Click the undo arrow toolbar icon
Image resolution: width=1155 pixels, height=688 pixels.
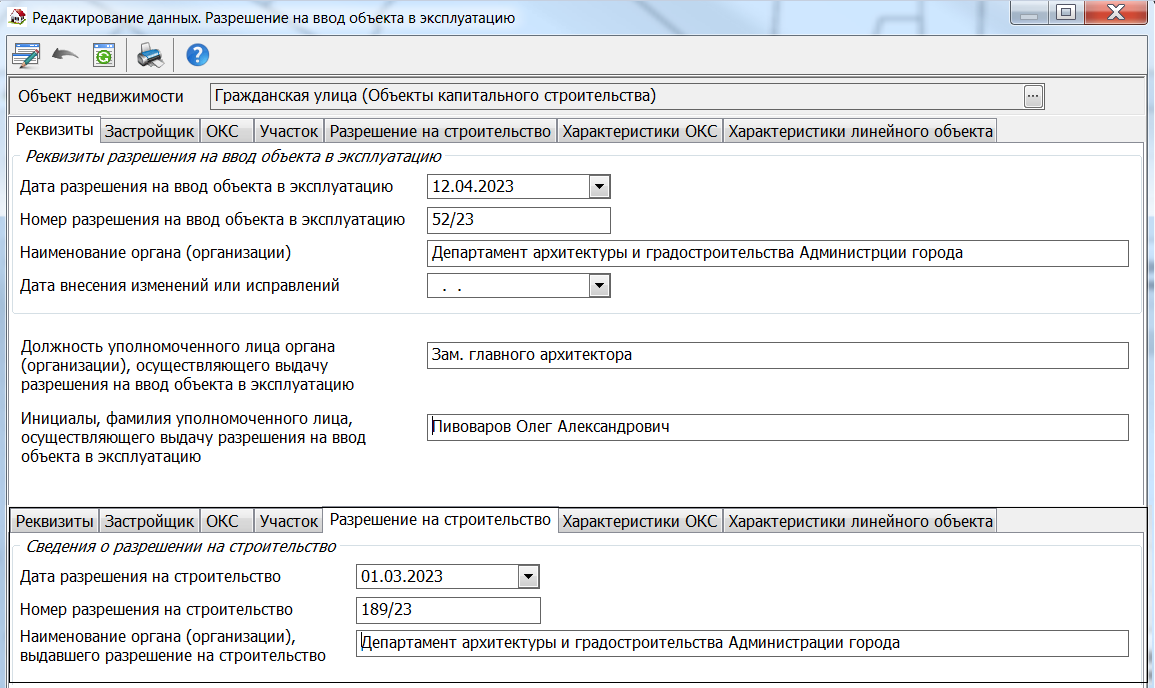click(65, 55)
